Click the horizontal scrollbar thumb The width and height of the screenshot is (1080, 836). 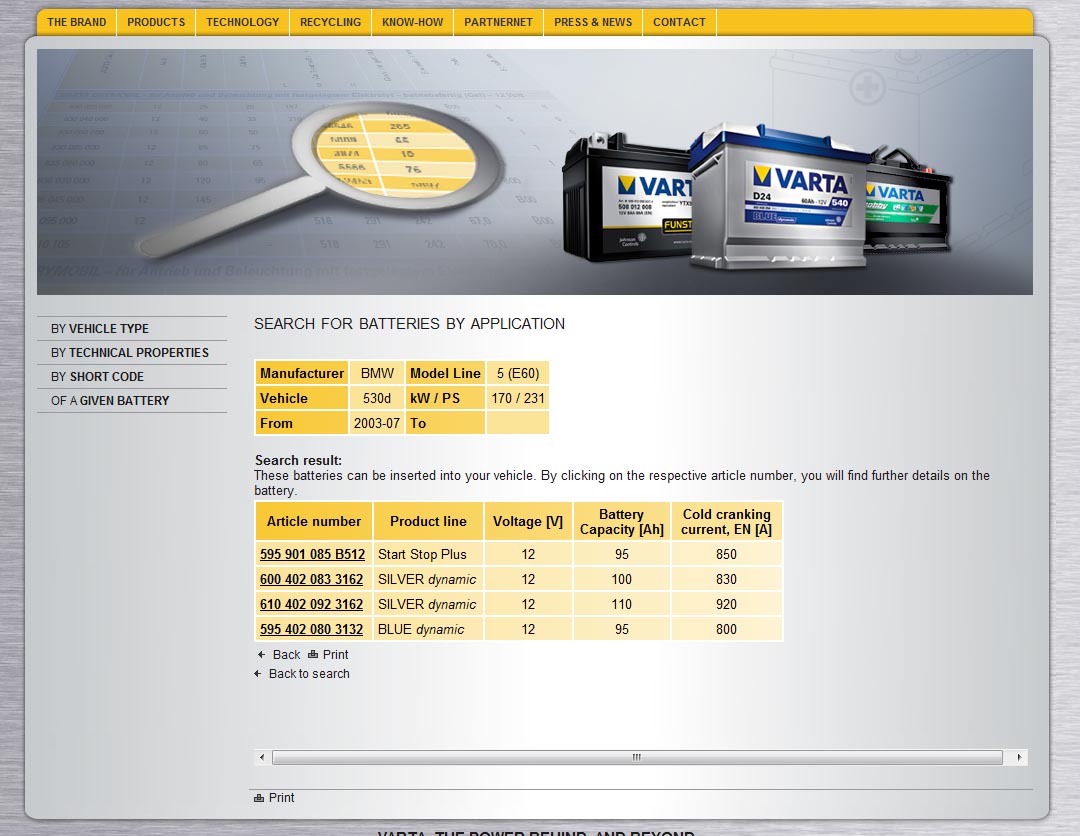[x=637, y=757]
